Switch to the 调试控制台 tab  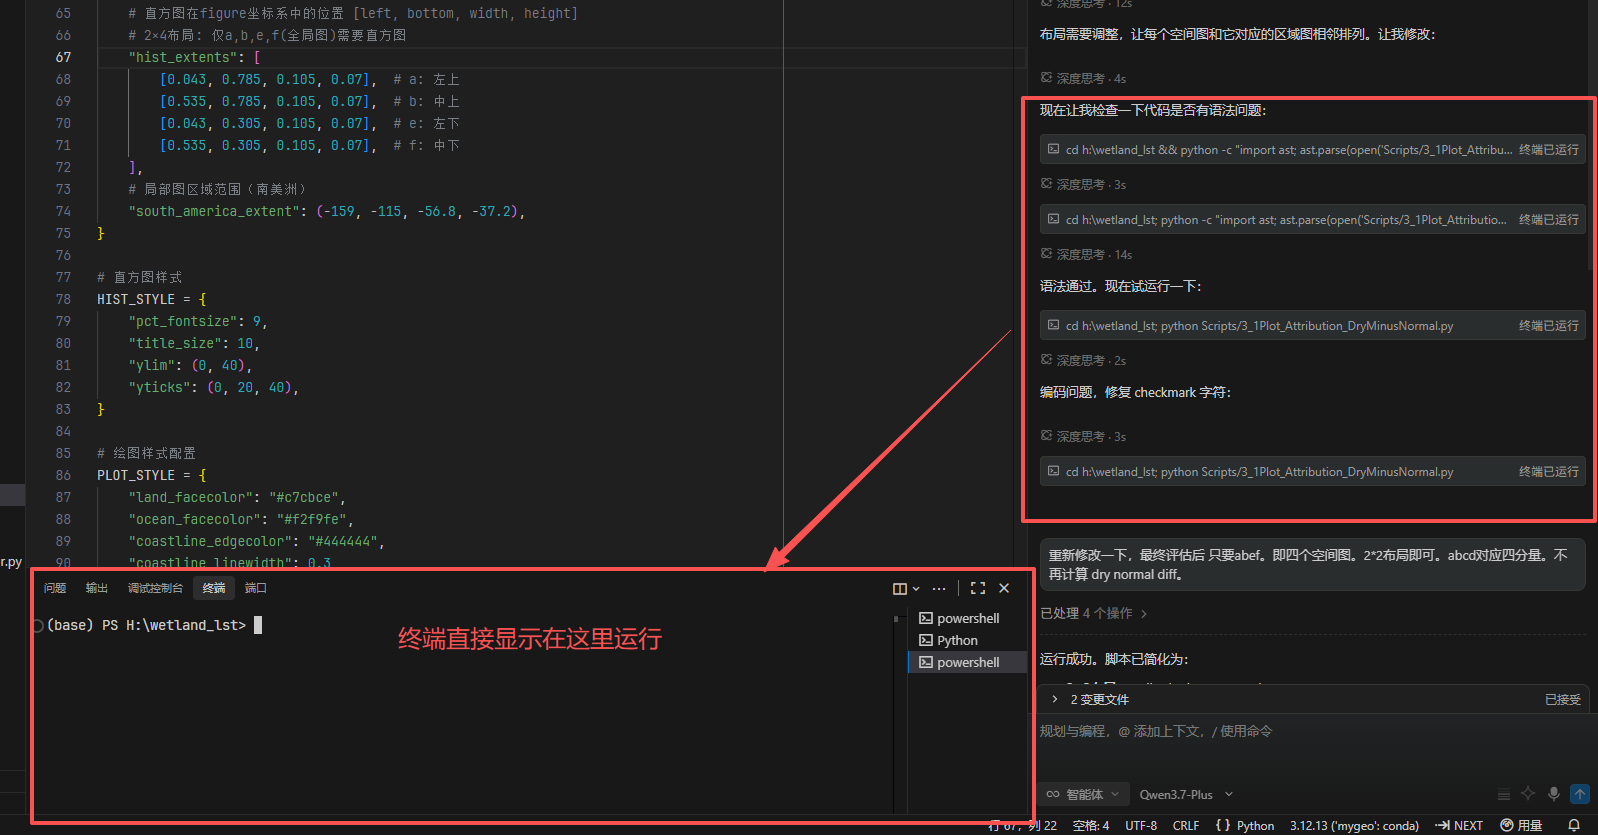(155, 588)
